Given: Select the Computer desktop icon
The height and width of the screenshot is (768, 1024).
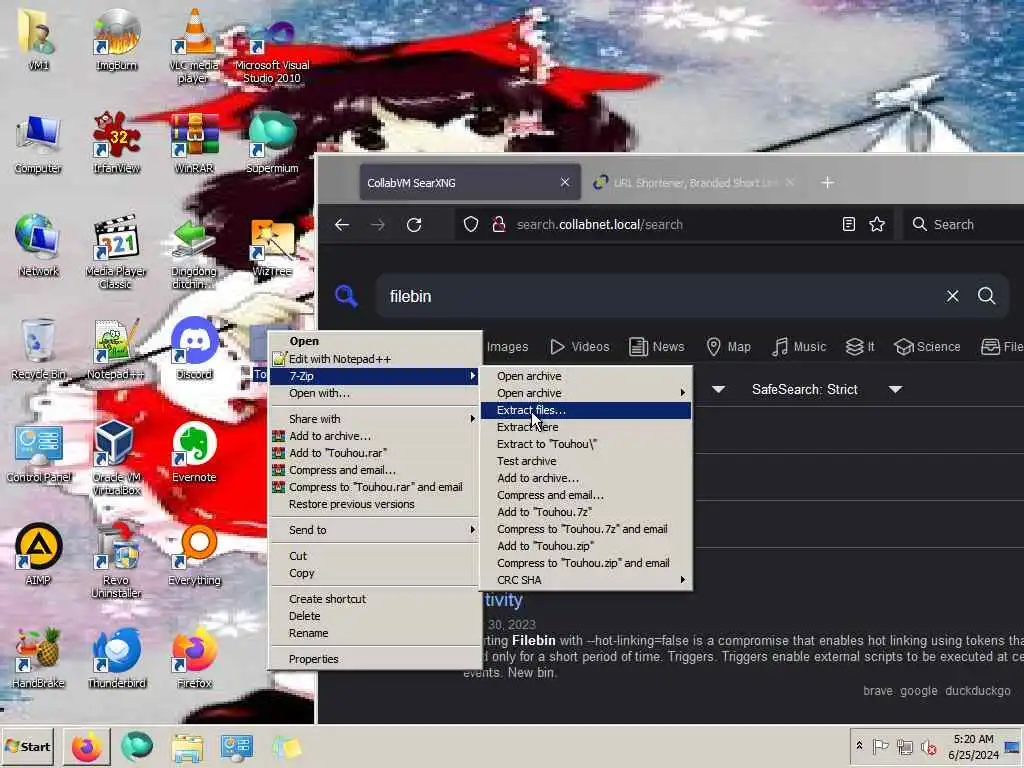Looking at the screenshot, I should coord(38,144).
